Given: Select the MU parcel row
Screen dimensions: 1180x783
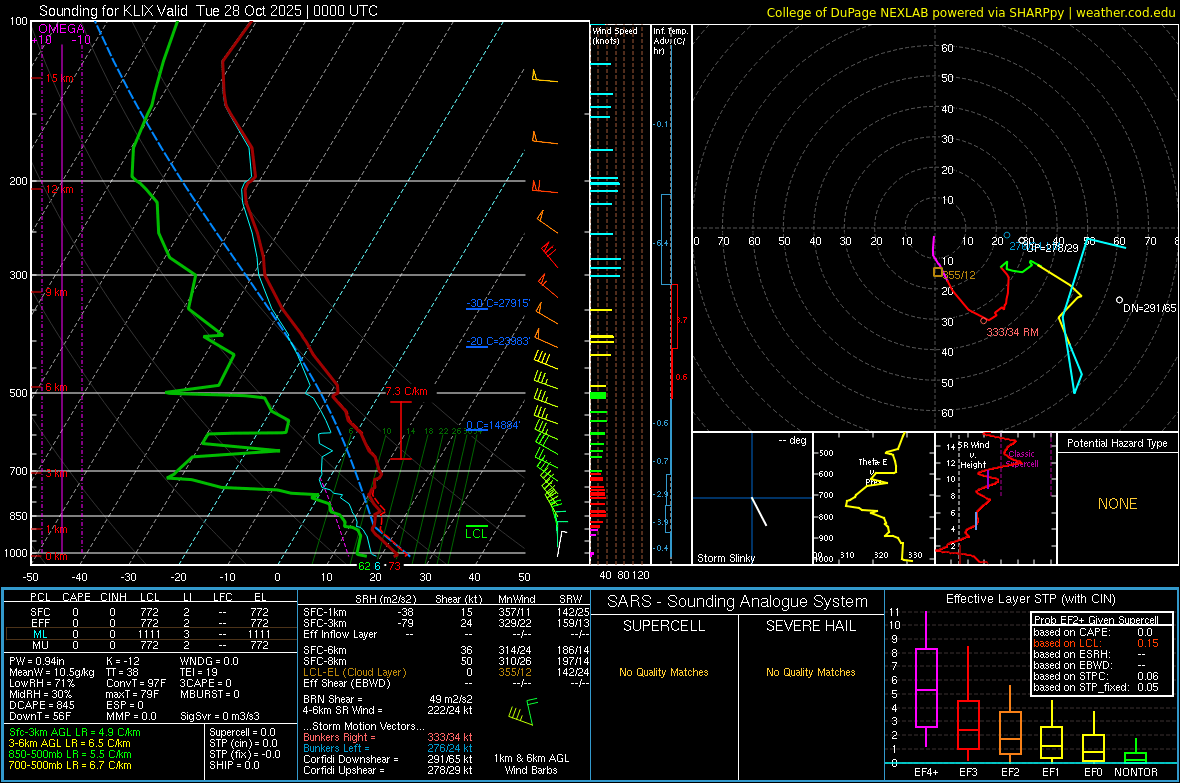Looking at the screenshot, I should (150, 644).
